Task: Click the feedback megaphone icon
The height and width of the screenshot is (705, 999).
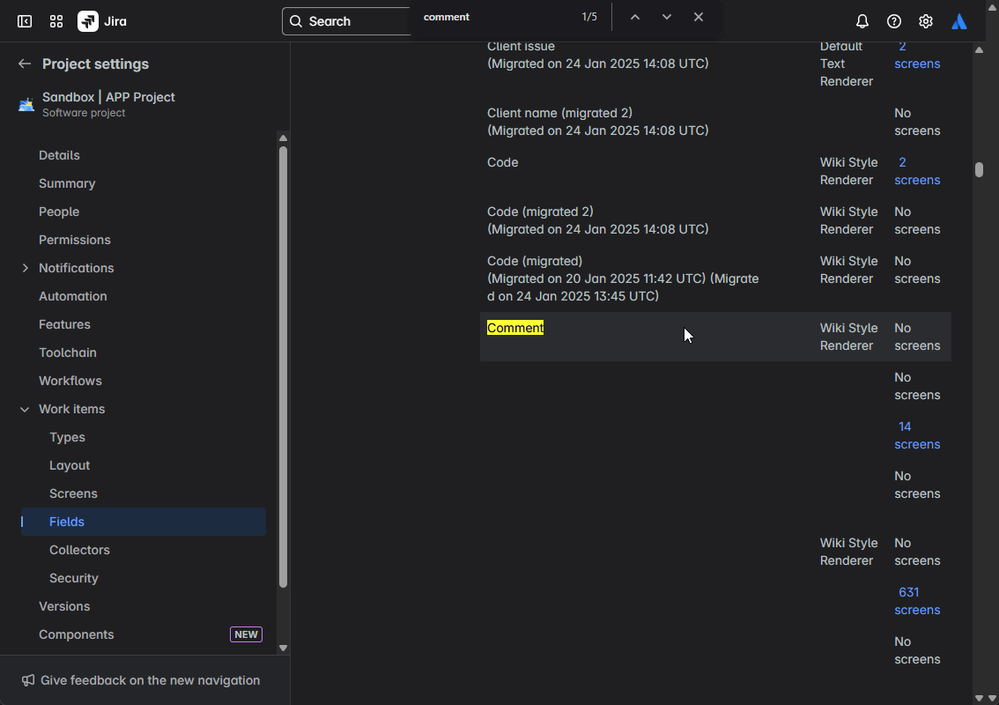Action: tap(28, 680)
